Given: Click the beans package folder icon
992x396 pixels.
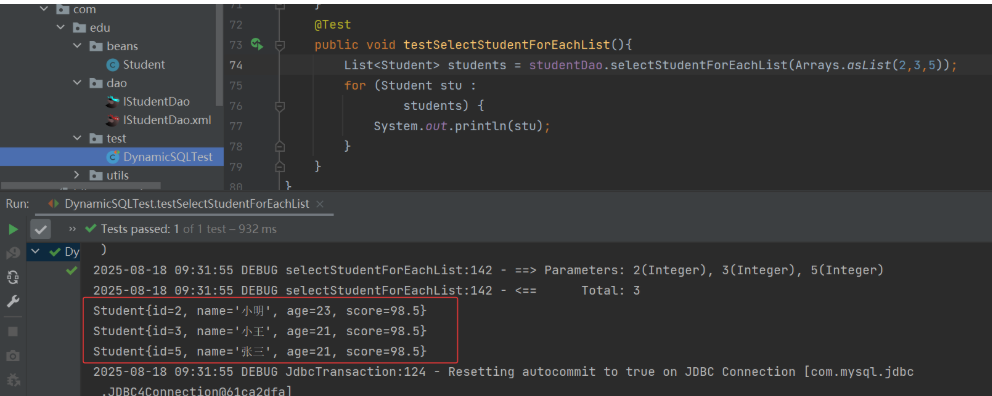Looking at the screenshot, I should (96, 46).
